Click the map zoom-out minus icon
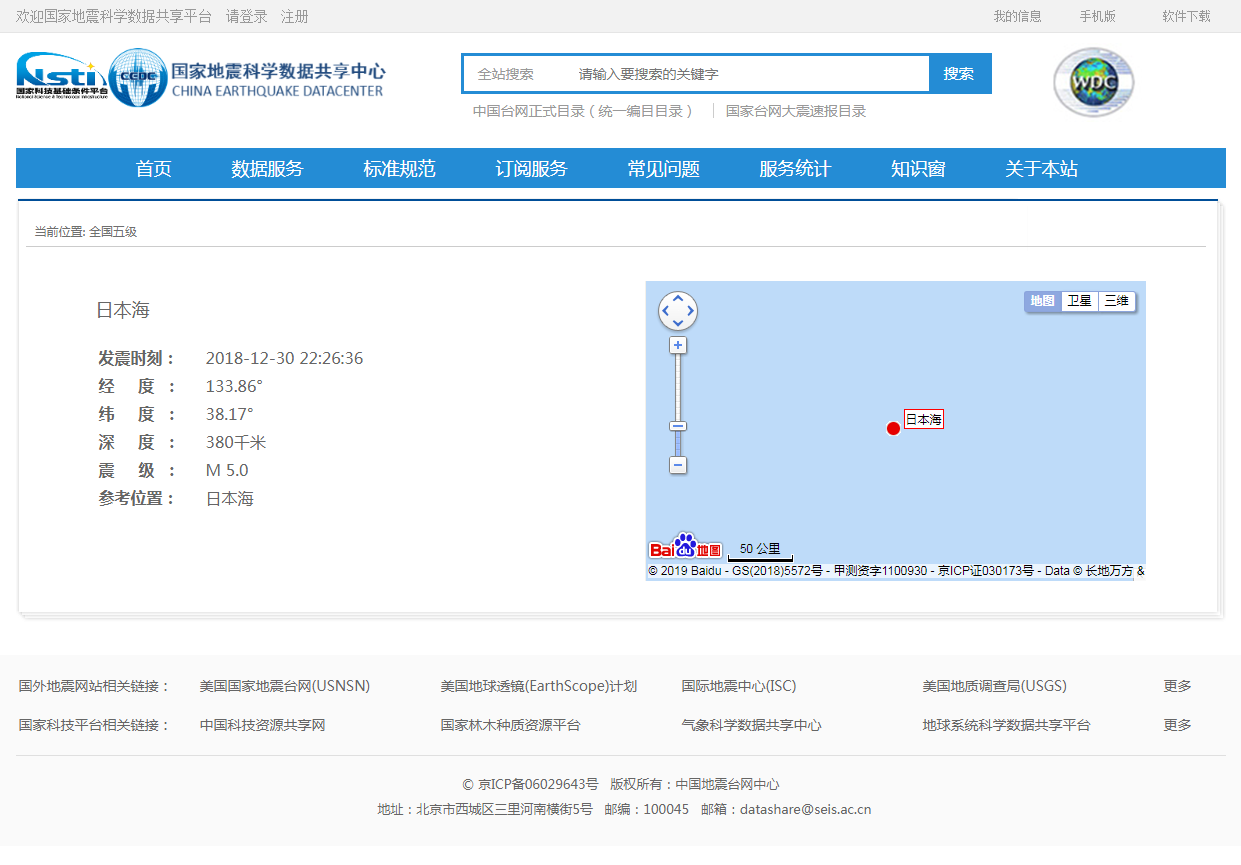Image resolution: width=1241 pixels, height=865 pixels. pyautogui.click(x=678, y=465)
